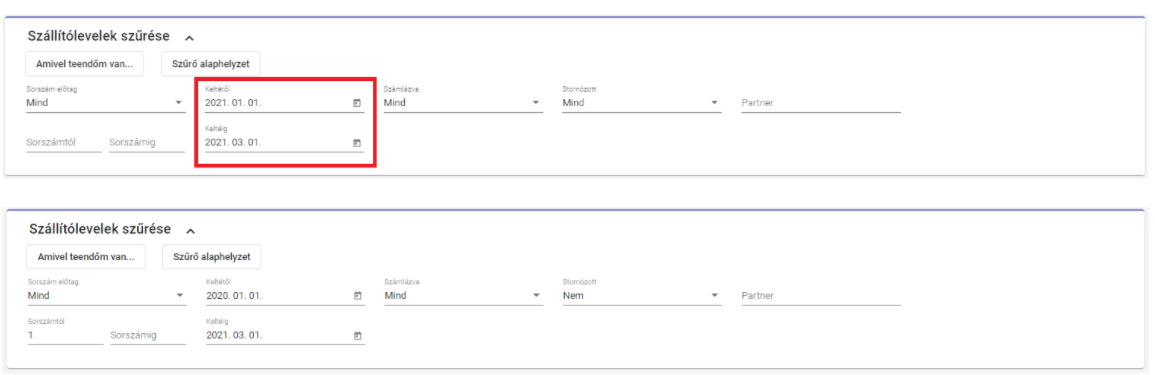Image resolution: width=1155 pixels, height=375 pixels.
Task: Open Számlázva dropdown next to the 2021. 01. 01. date
Action: [x=463, y=103]
